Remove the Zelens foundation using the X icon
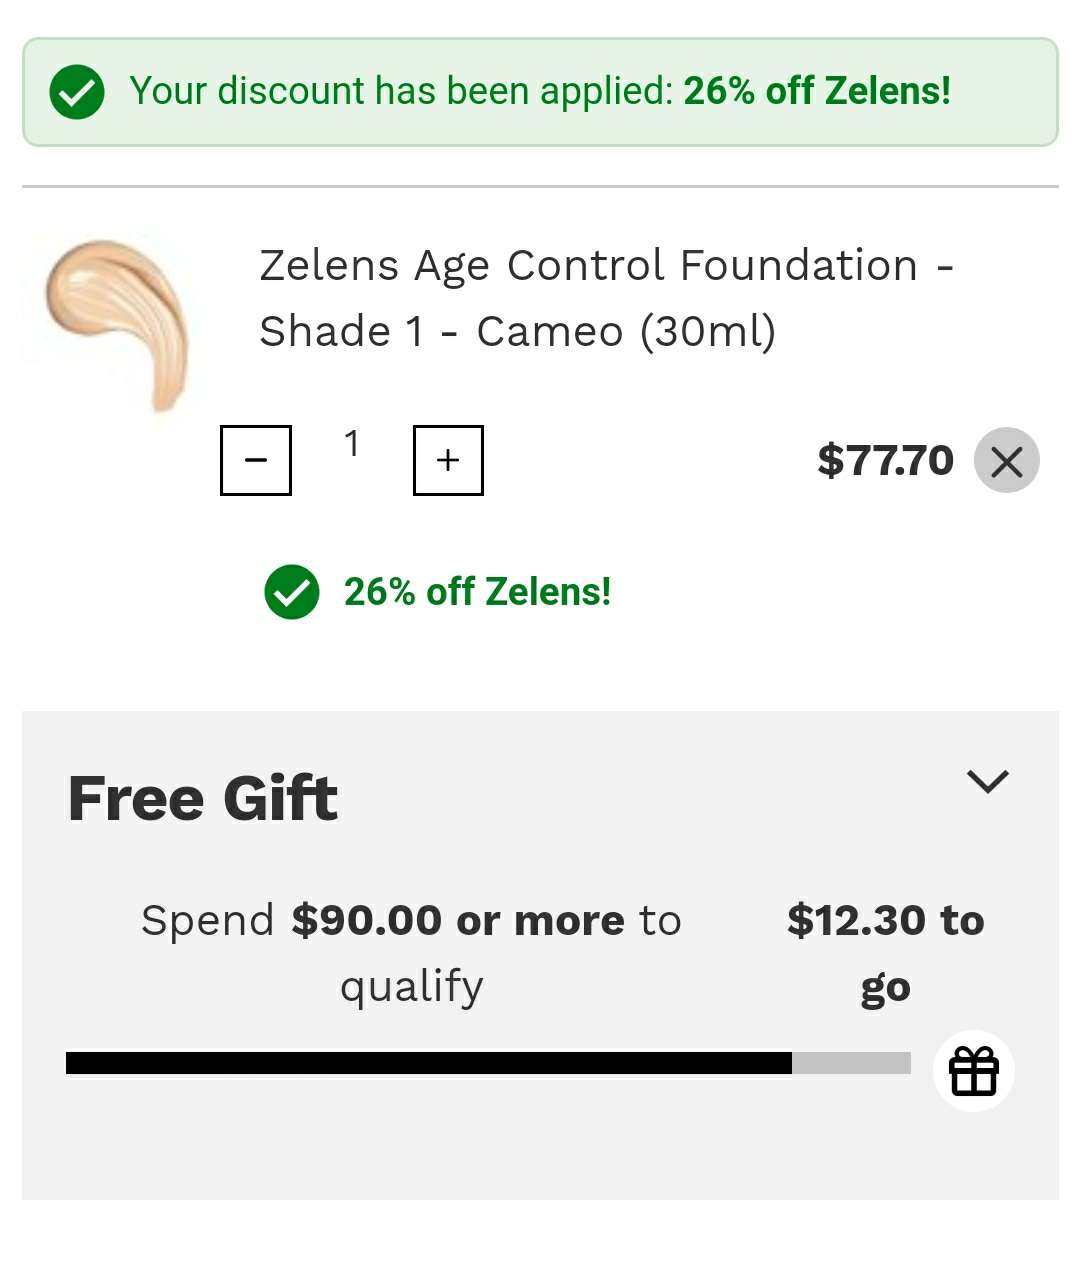Image resolution: width=1080 pixels, height=1264 pixels. click(1007, 461)
